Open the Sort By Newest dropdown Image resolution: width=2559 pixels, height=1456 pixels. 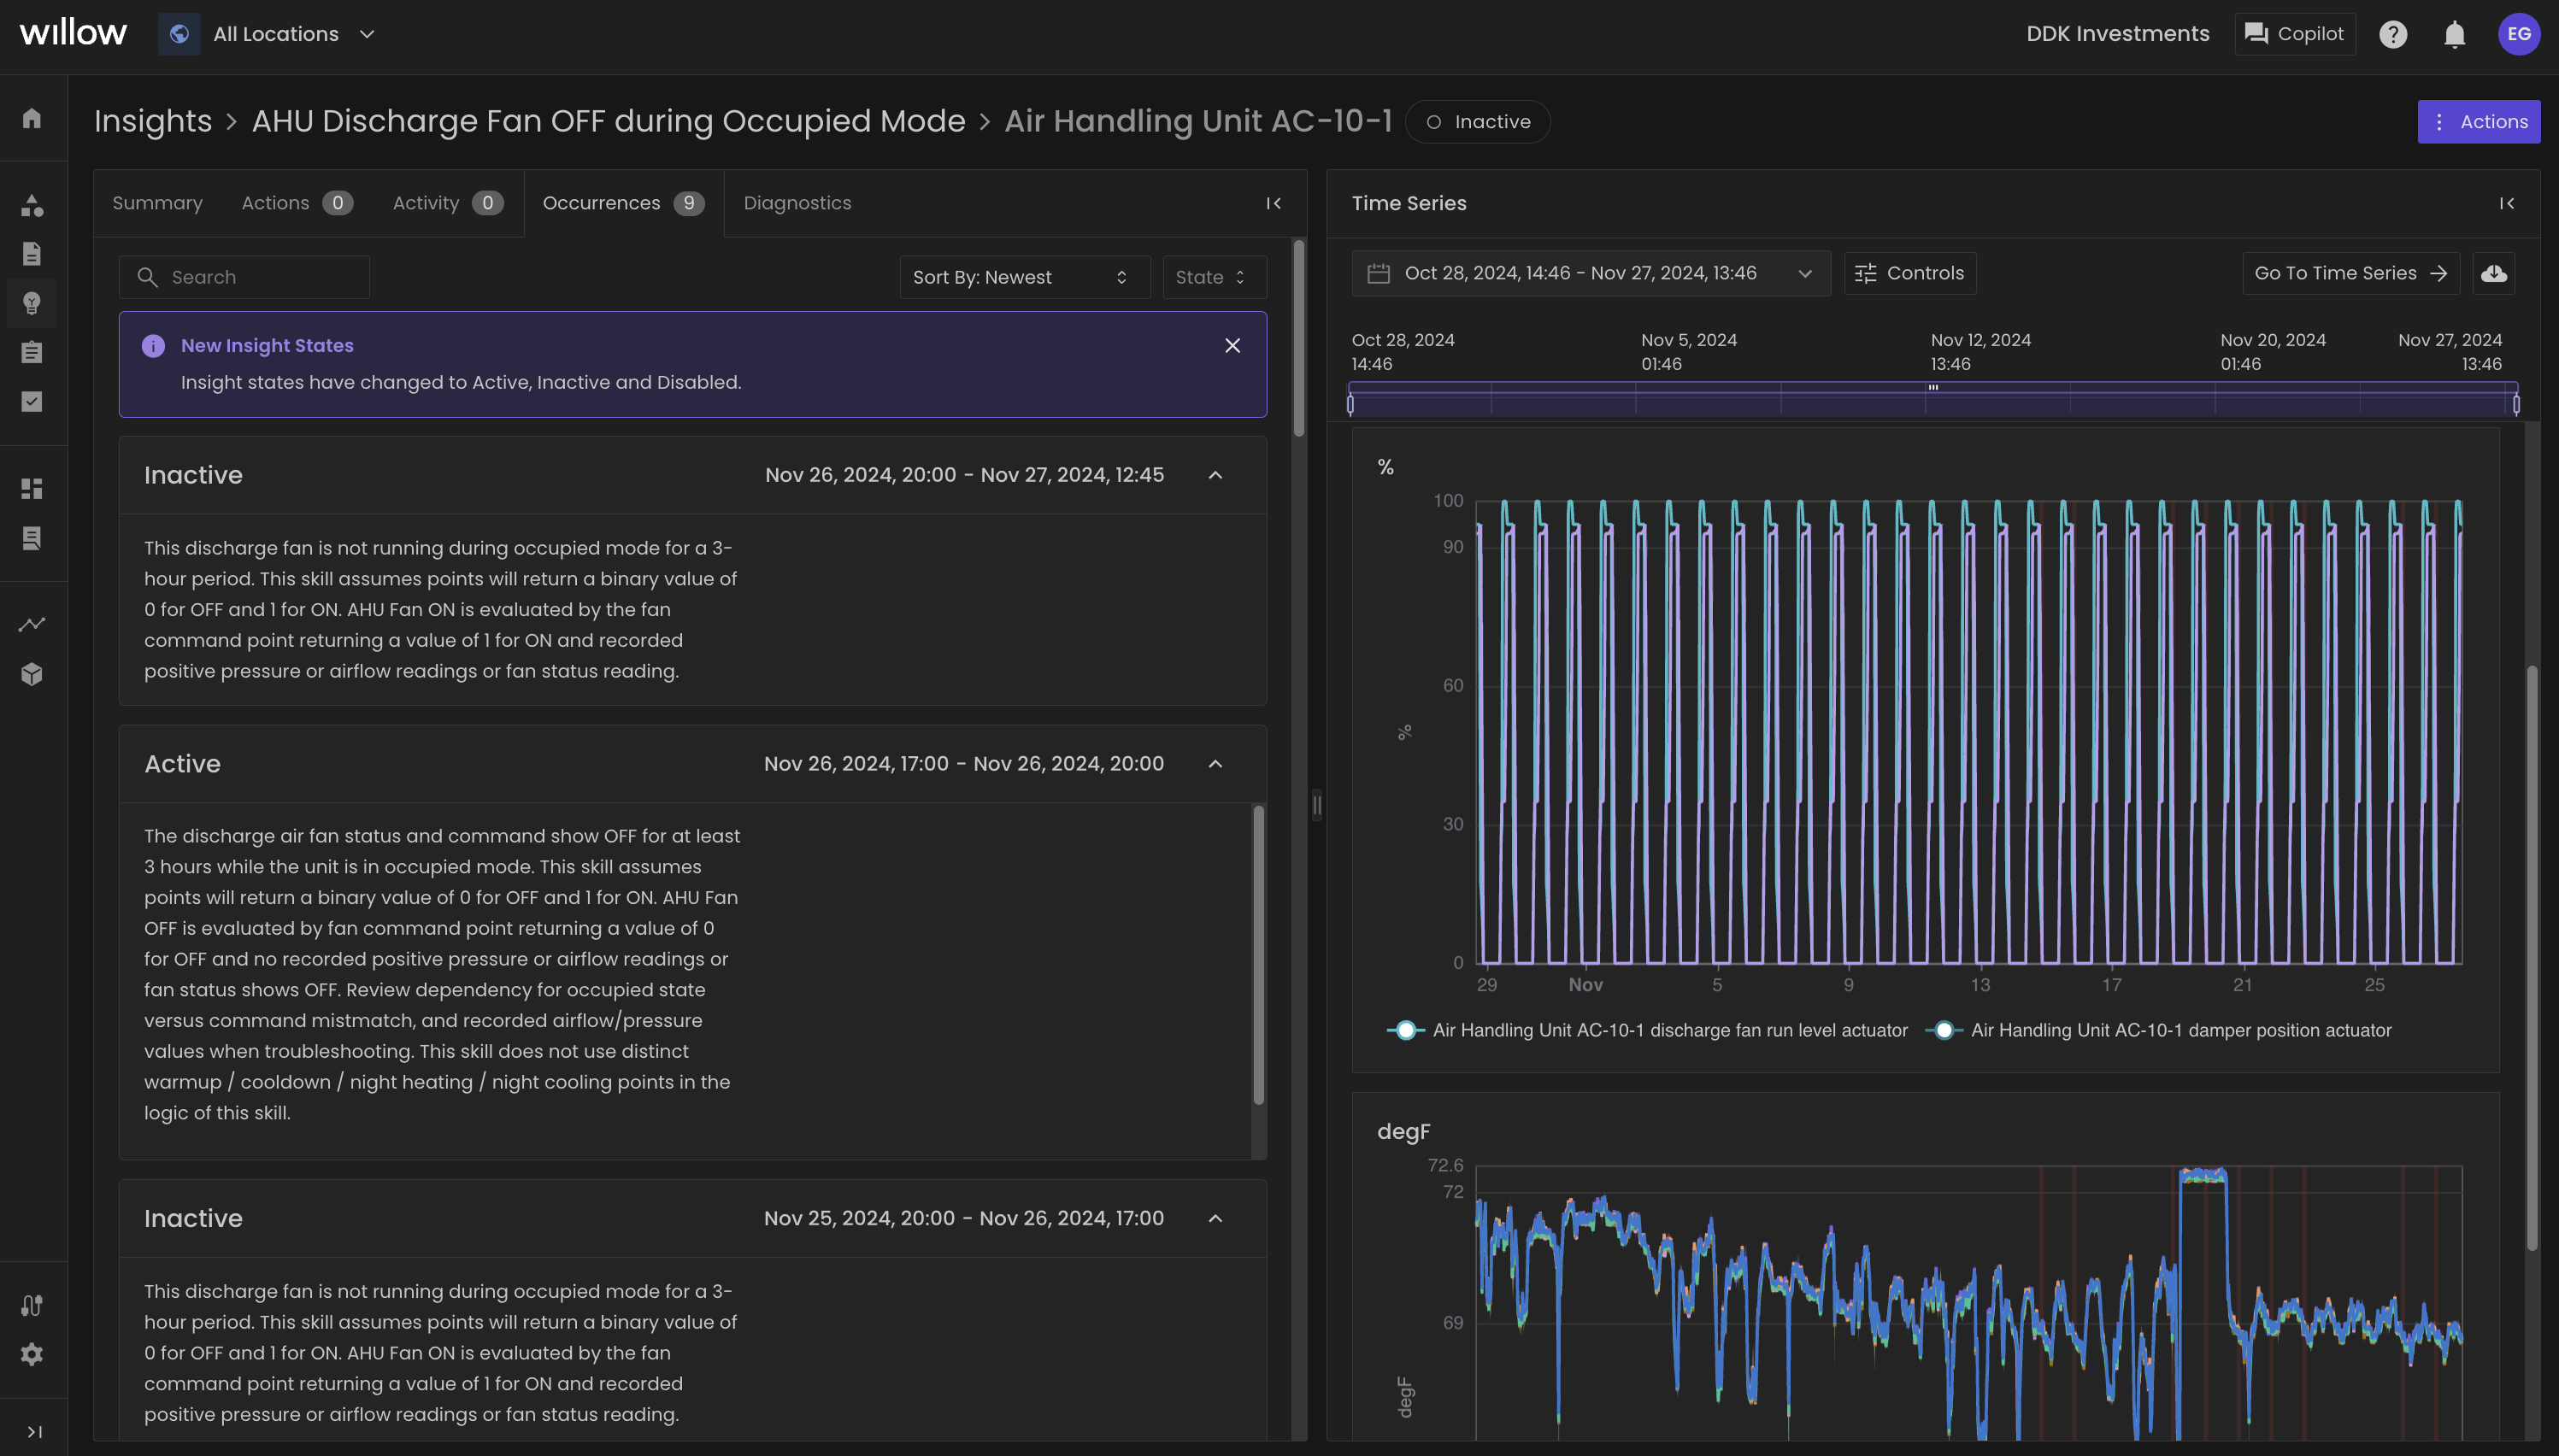click(x=1022, y=277)
